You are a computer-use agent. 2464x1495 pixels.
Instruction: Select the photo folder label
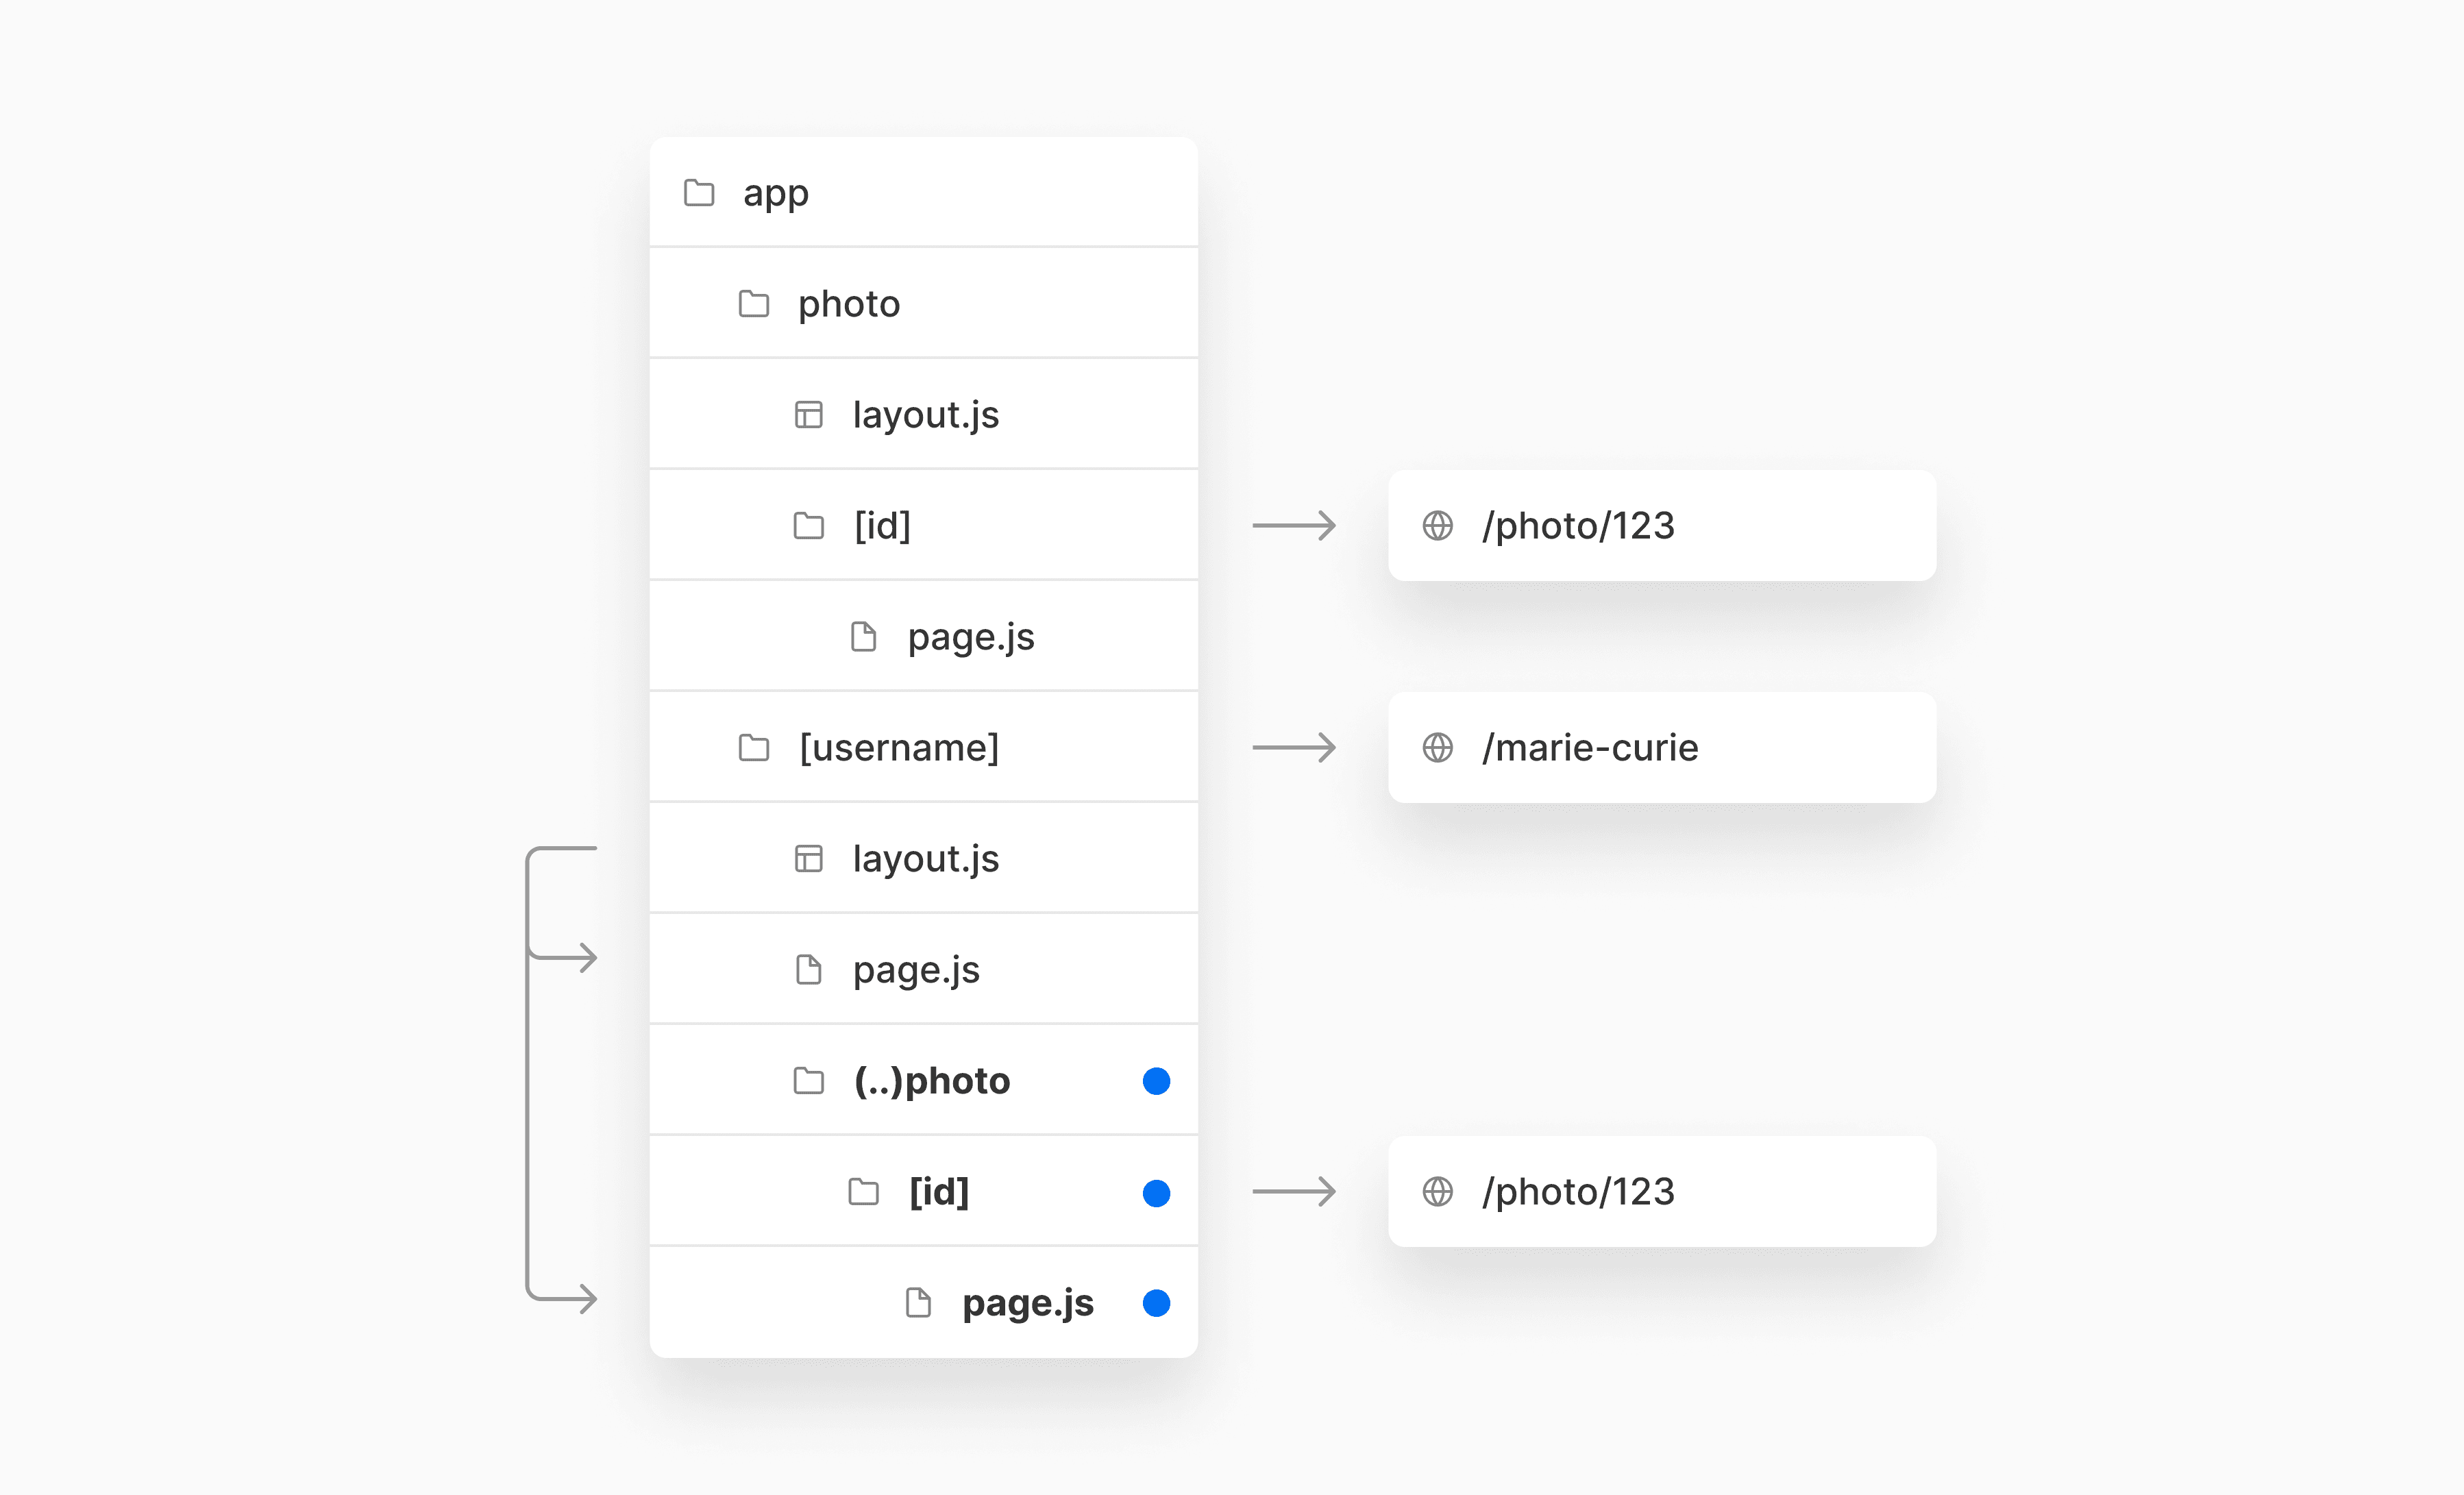(x=848, y=304)
